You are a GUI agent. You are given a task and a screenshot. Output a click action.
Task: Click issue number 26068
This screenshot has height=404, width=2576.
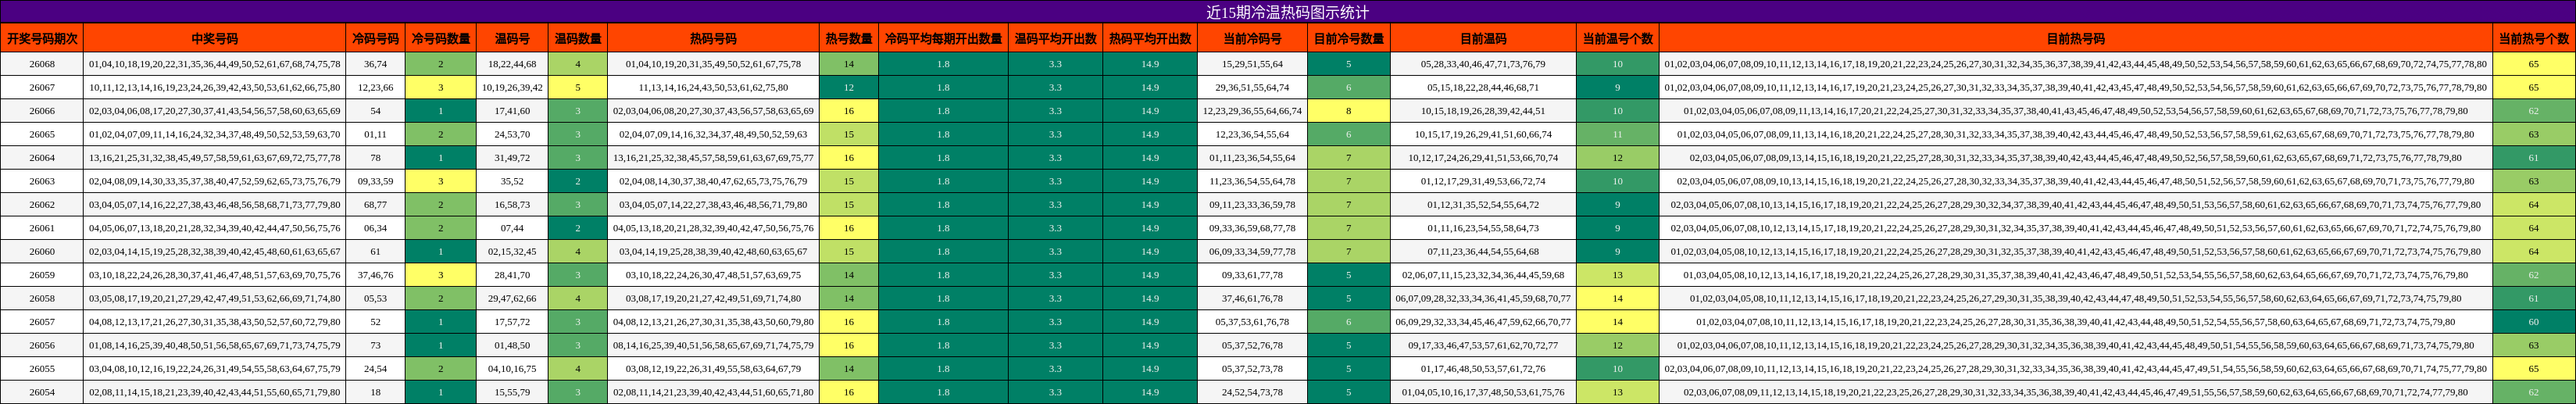coord(42,64)
